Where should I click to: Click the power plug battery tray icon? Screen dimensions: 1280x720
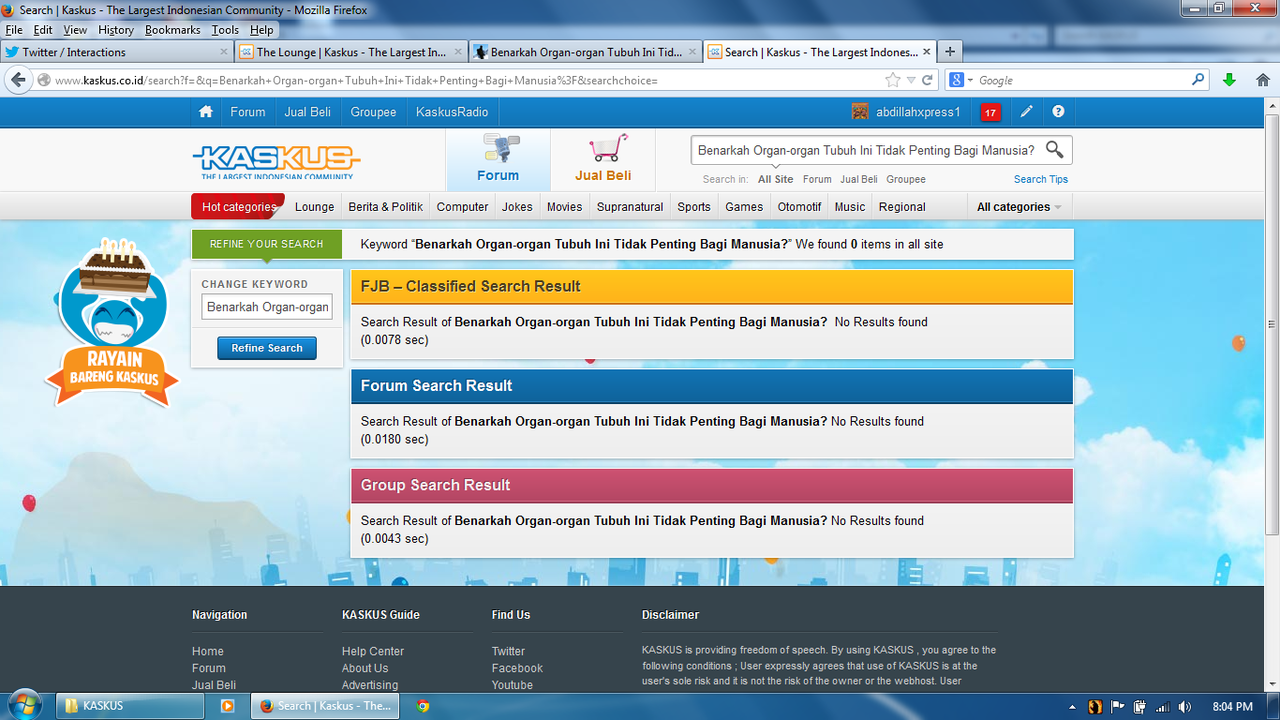point(1140,707)
